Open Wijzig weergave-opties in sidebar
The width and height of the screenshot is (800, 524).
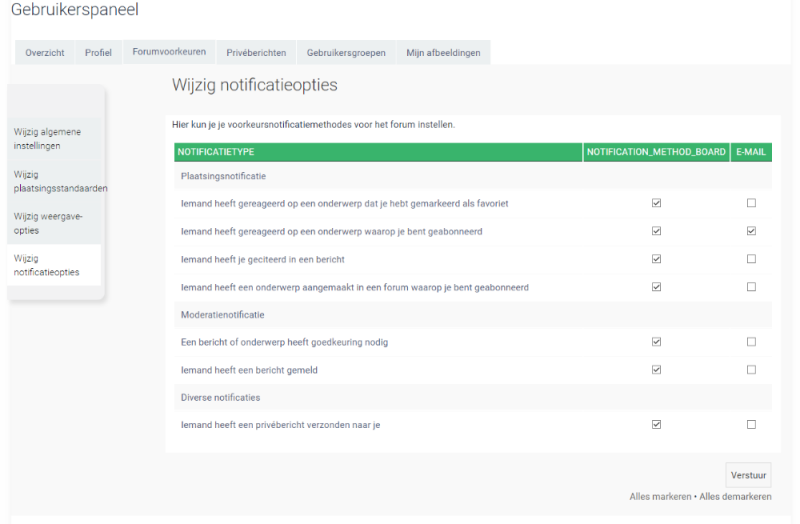tap(48, 223)
